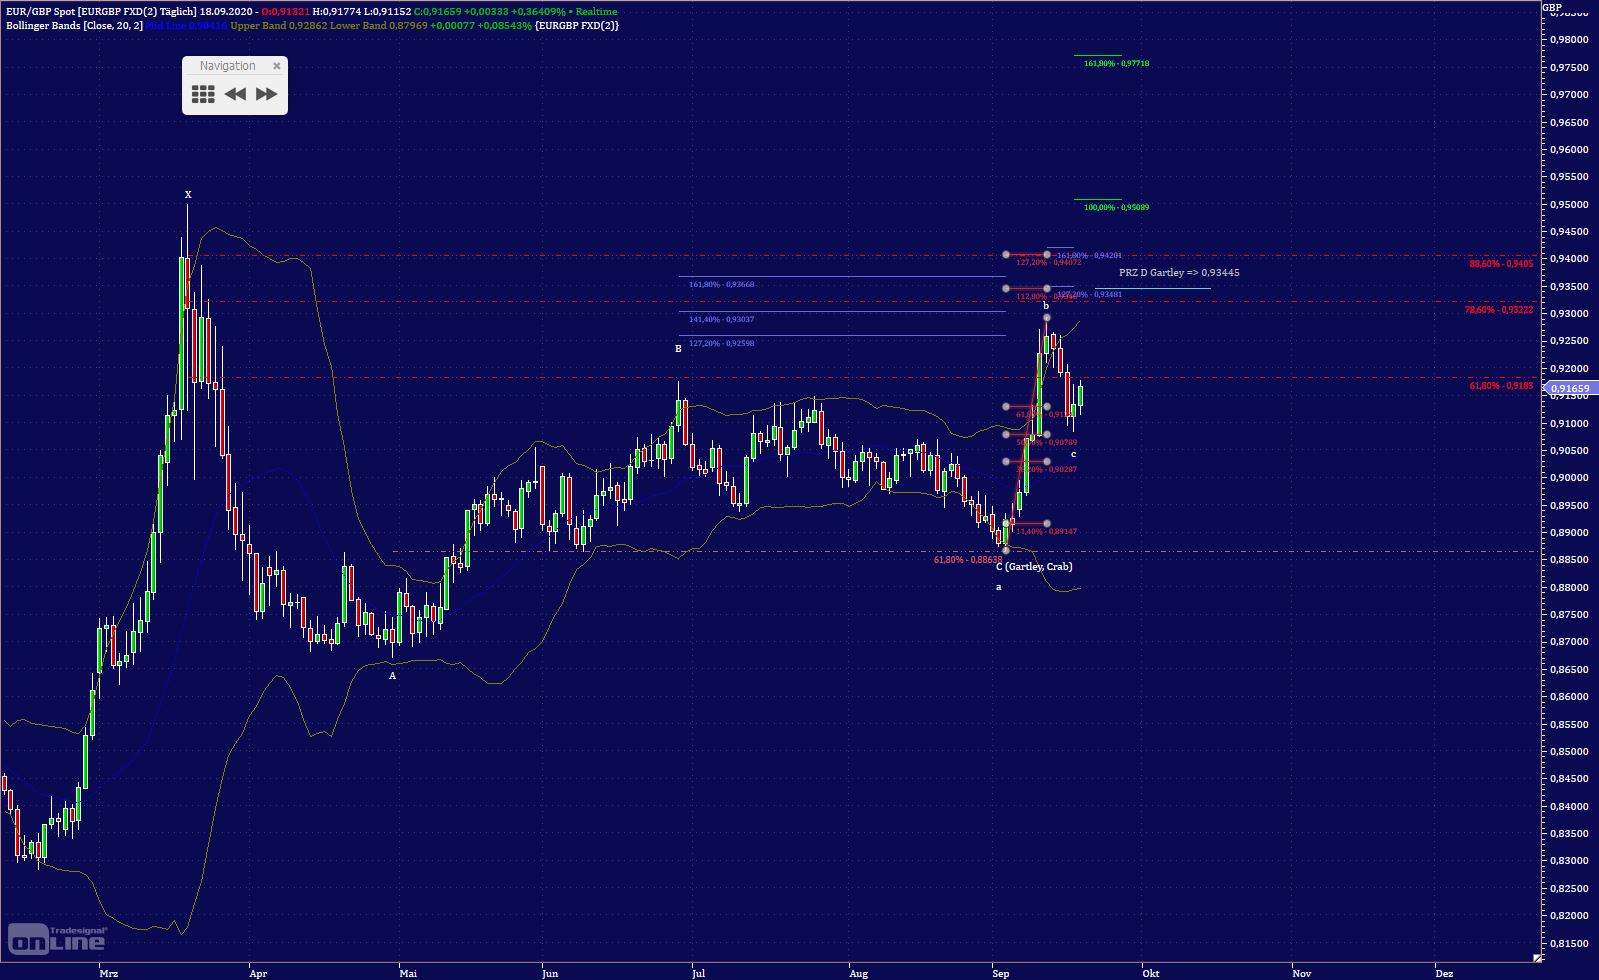Click the Dez label on the time axis
Viewport: 1599px width, 980px height.
point(1444,972)
